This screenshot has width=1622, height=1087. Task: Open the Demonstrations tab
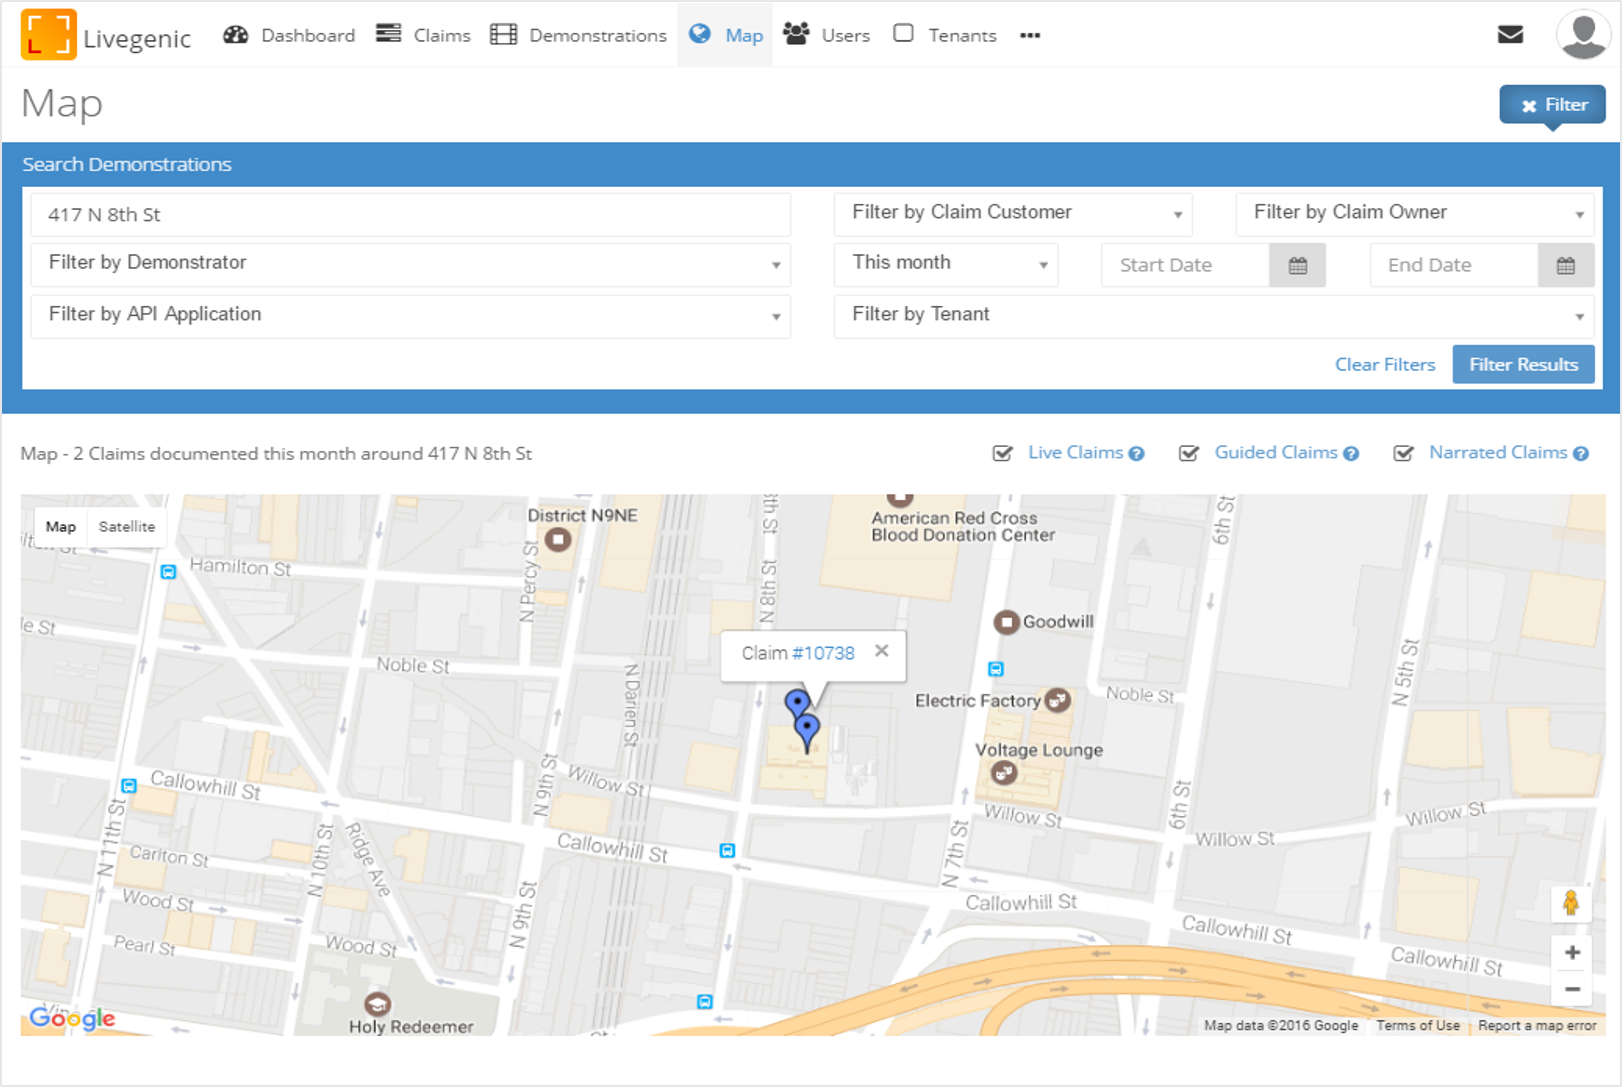578,35
